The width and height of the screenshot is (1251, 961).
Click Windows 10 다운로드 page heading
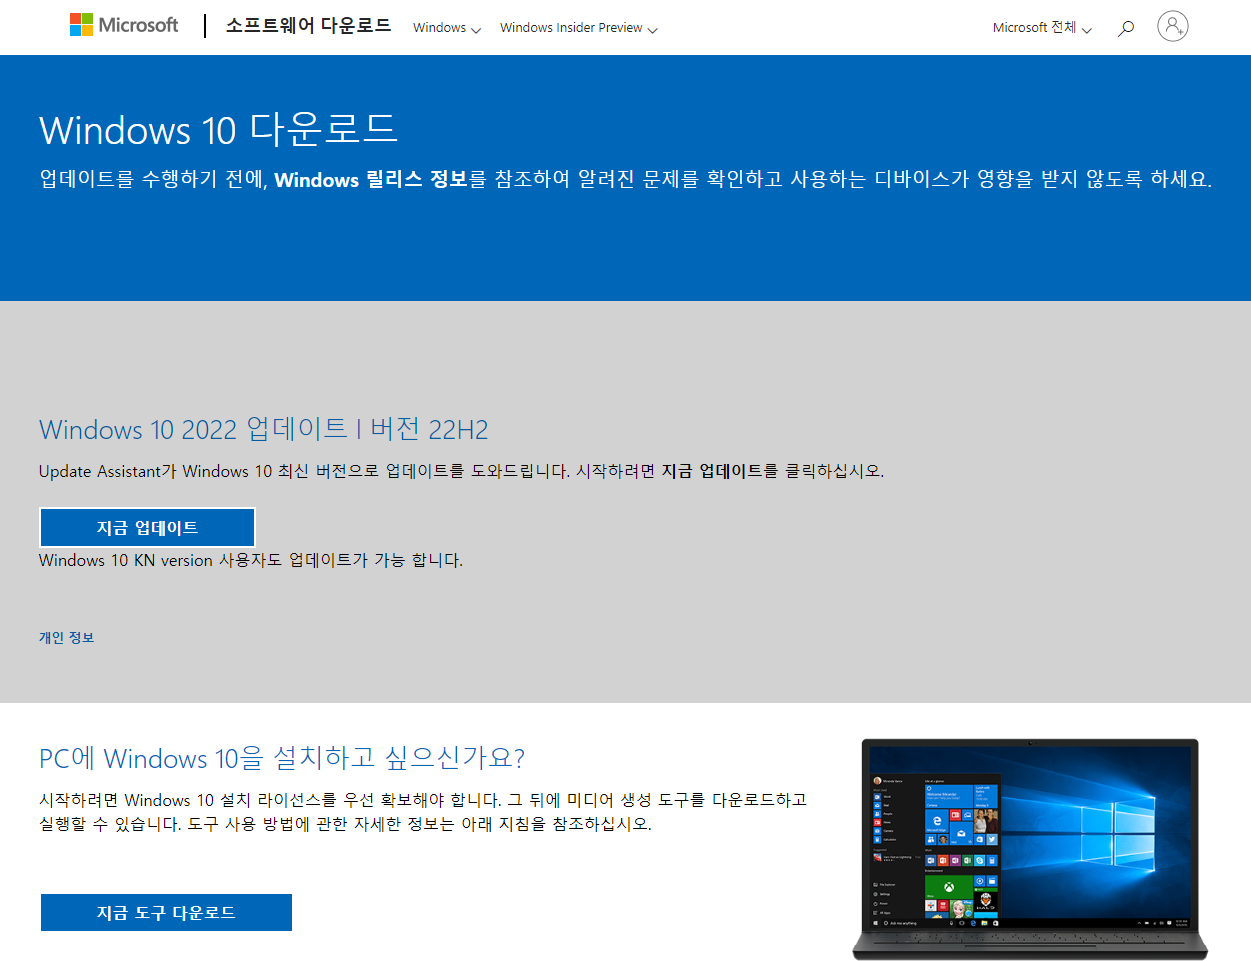click(218, 130)
